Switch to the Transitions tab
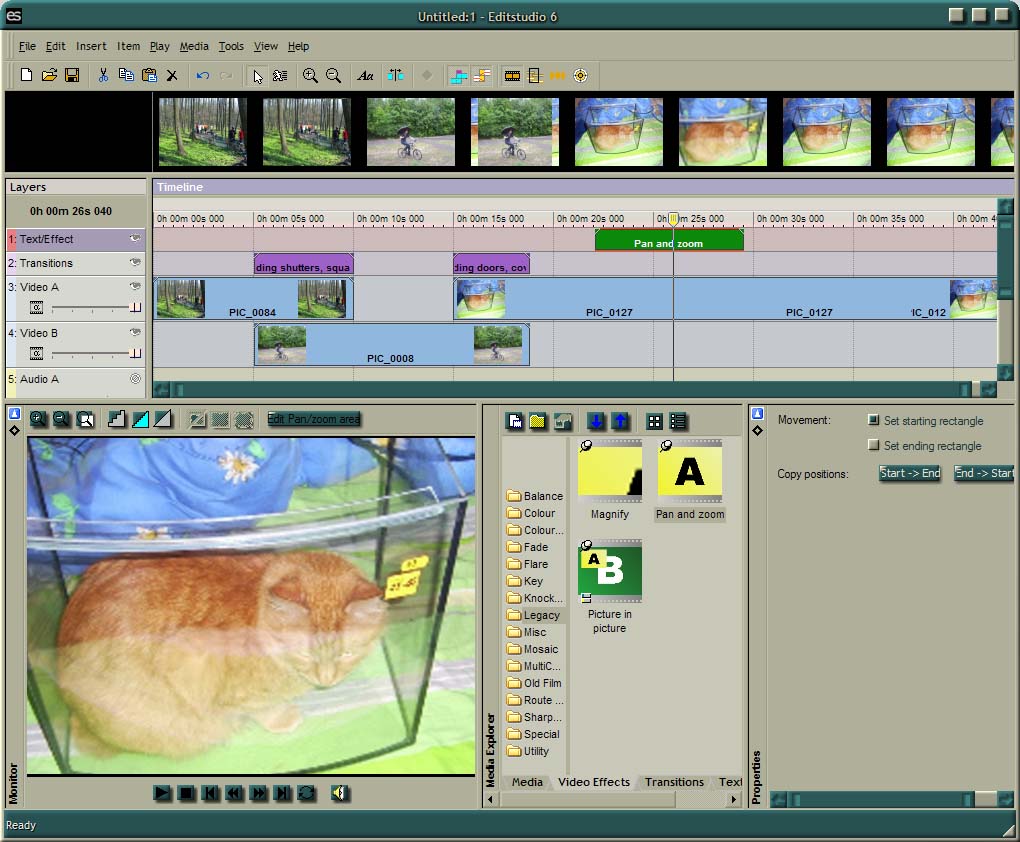The image size is (1020, 842). click(673, 782)
